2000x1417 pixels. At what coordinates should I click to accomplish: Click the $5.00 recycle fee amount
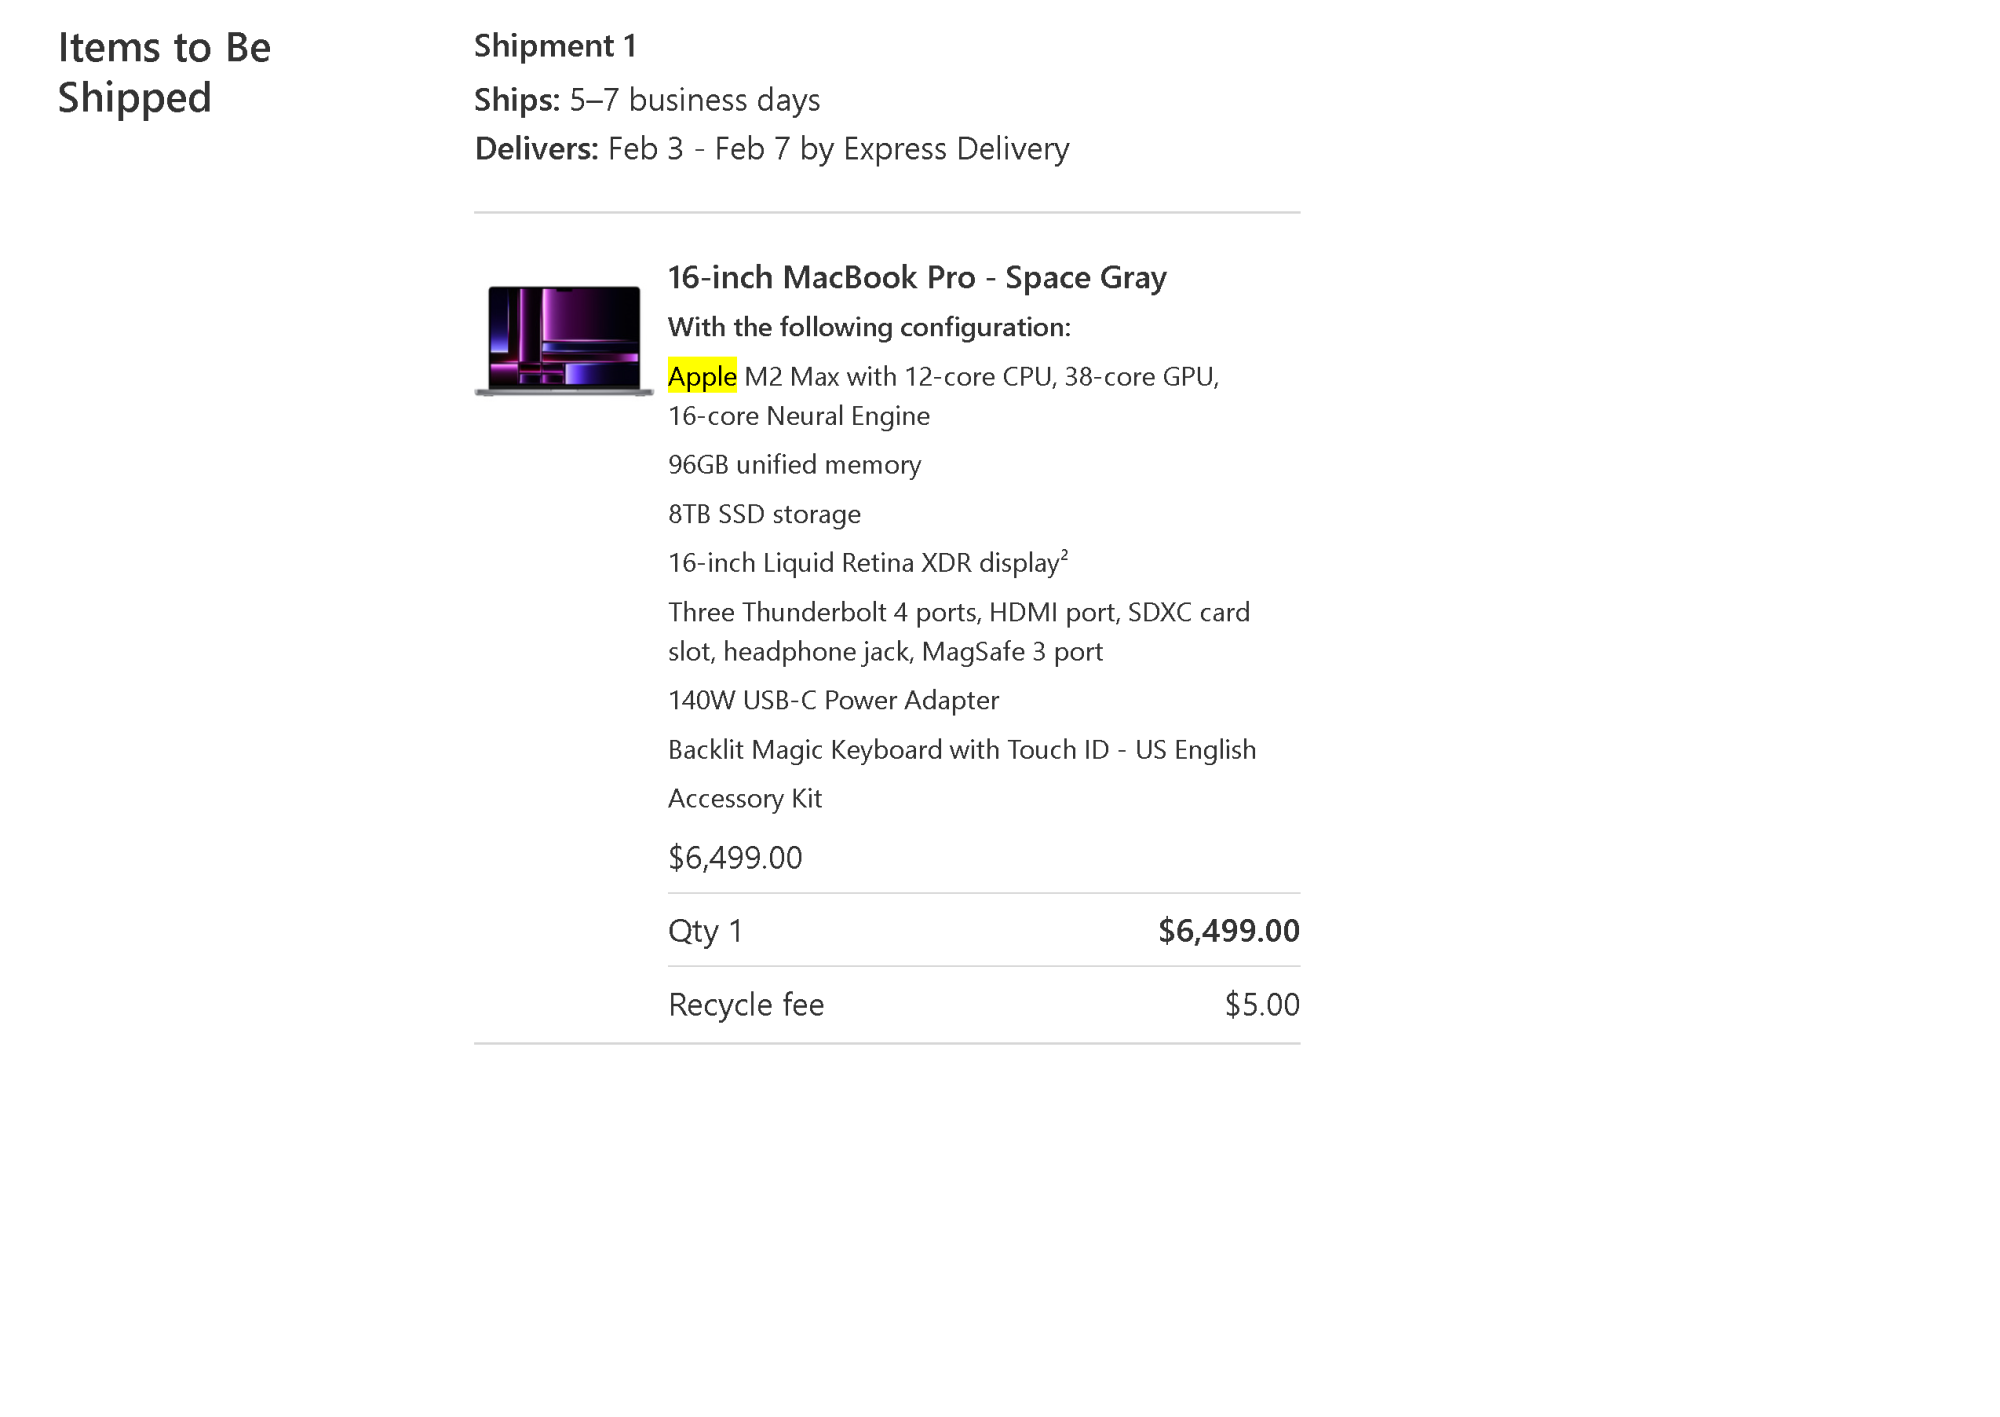click(x=1262, y=1005)
